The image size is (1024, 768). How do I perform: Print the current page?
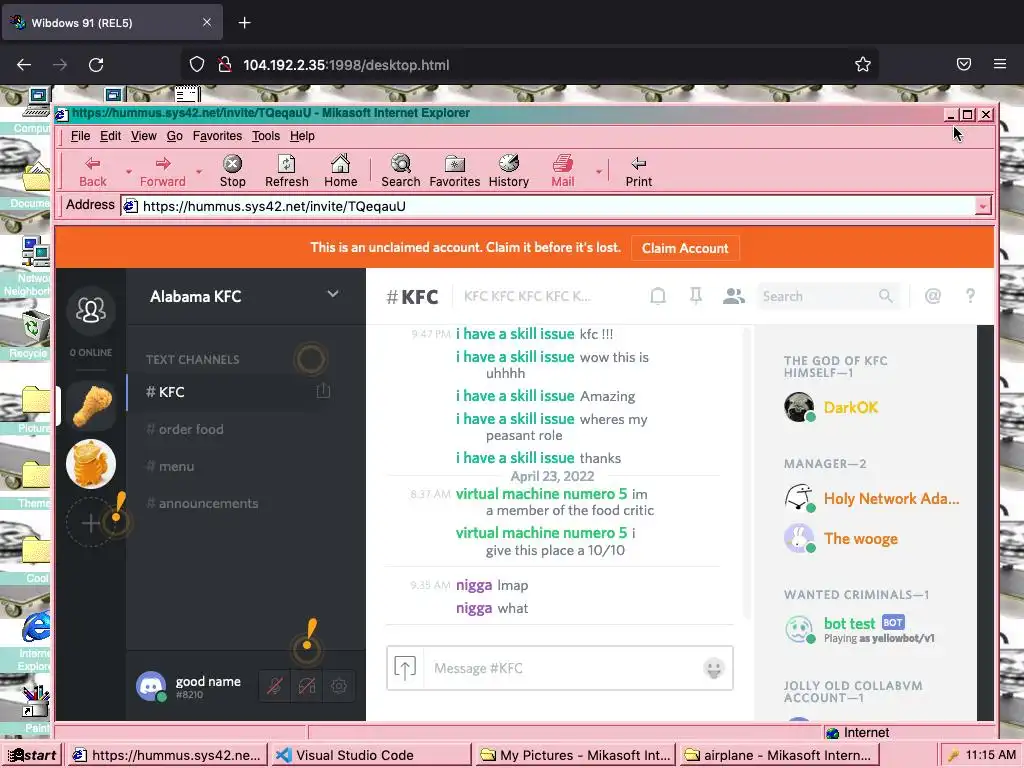click(x=639, y=171)
